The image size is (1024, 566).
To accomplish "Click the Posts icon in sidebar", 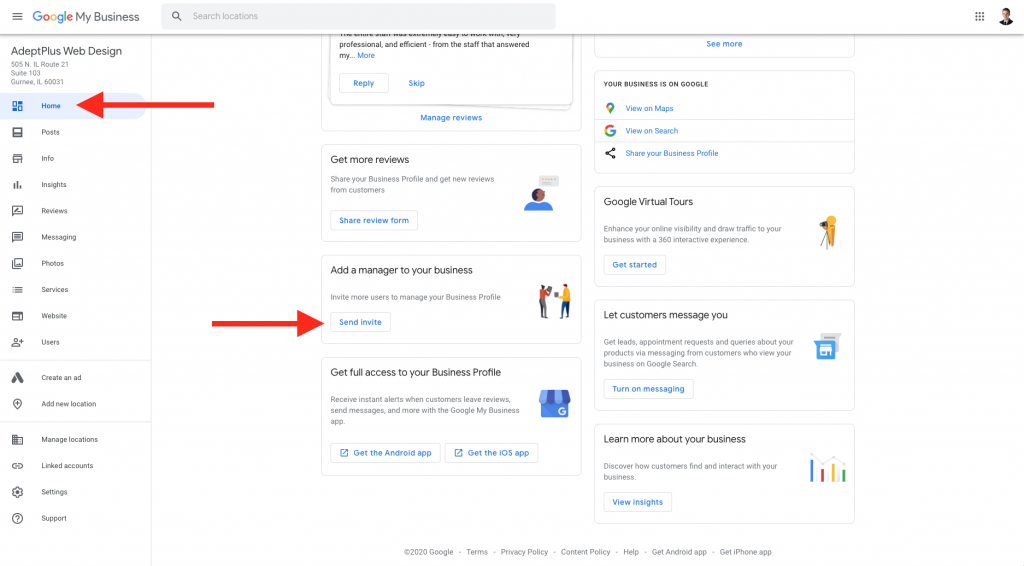I will tap(17, 132).
